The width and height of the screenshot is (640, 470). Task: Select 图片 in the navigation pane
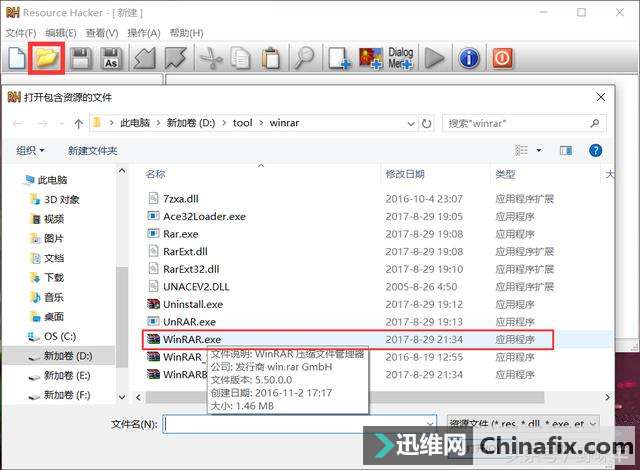[x=48, y=239]
